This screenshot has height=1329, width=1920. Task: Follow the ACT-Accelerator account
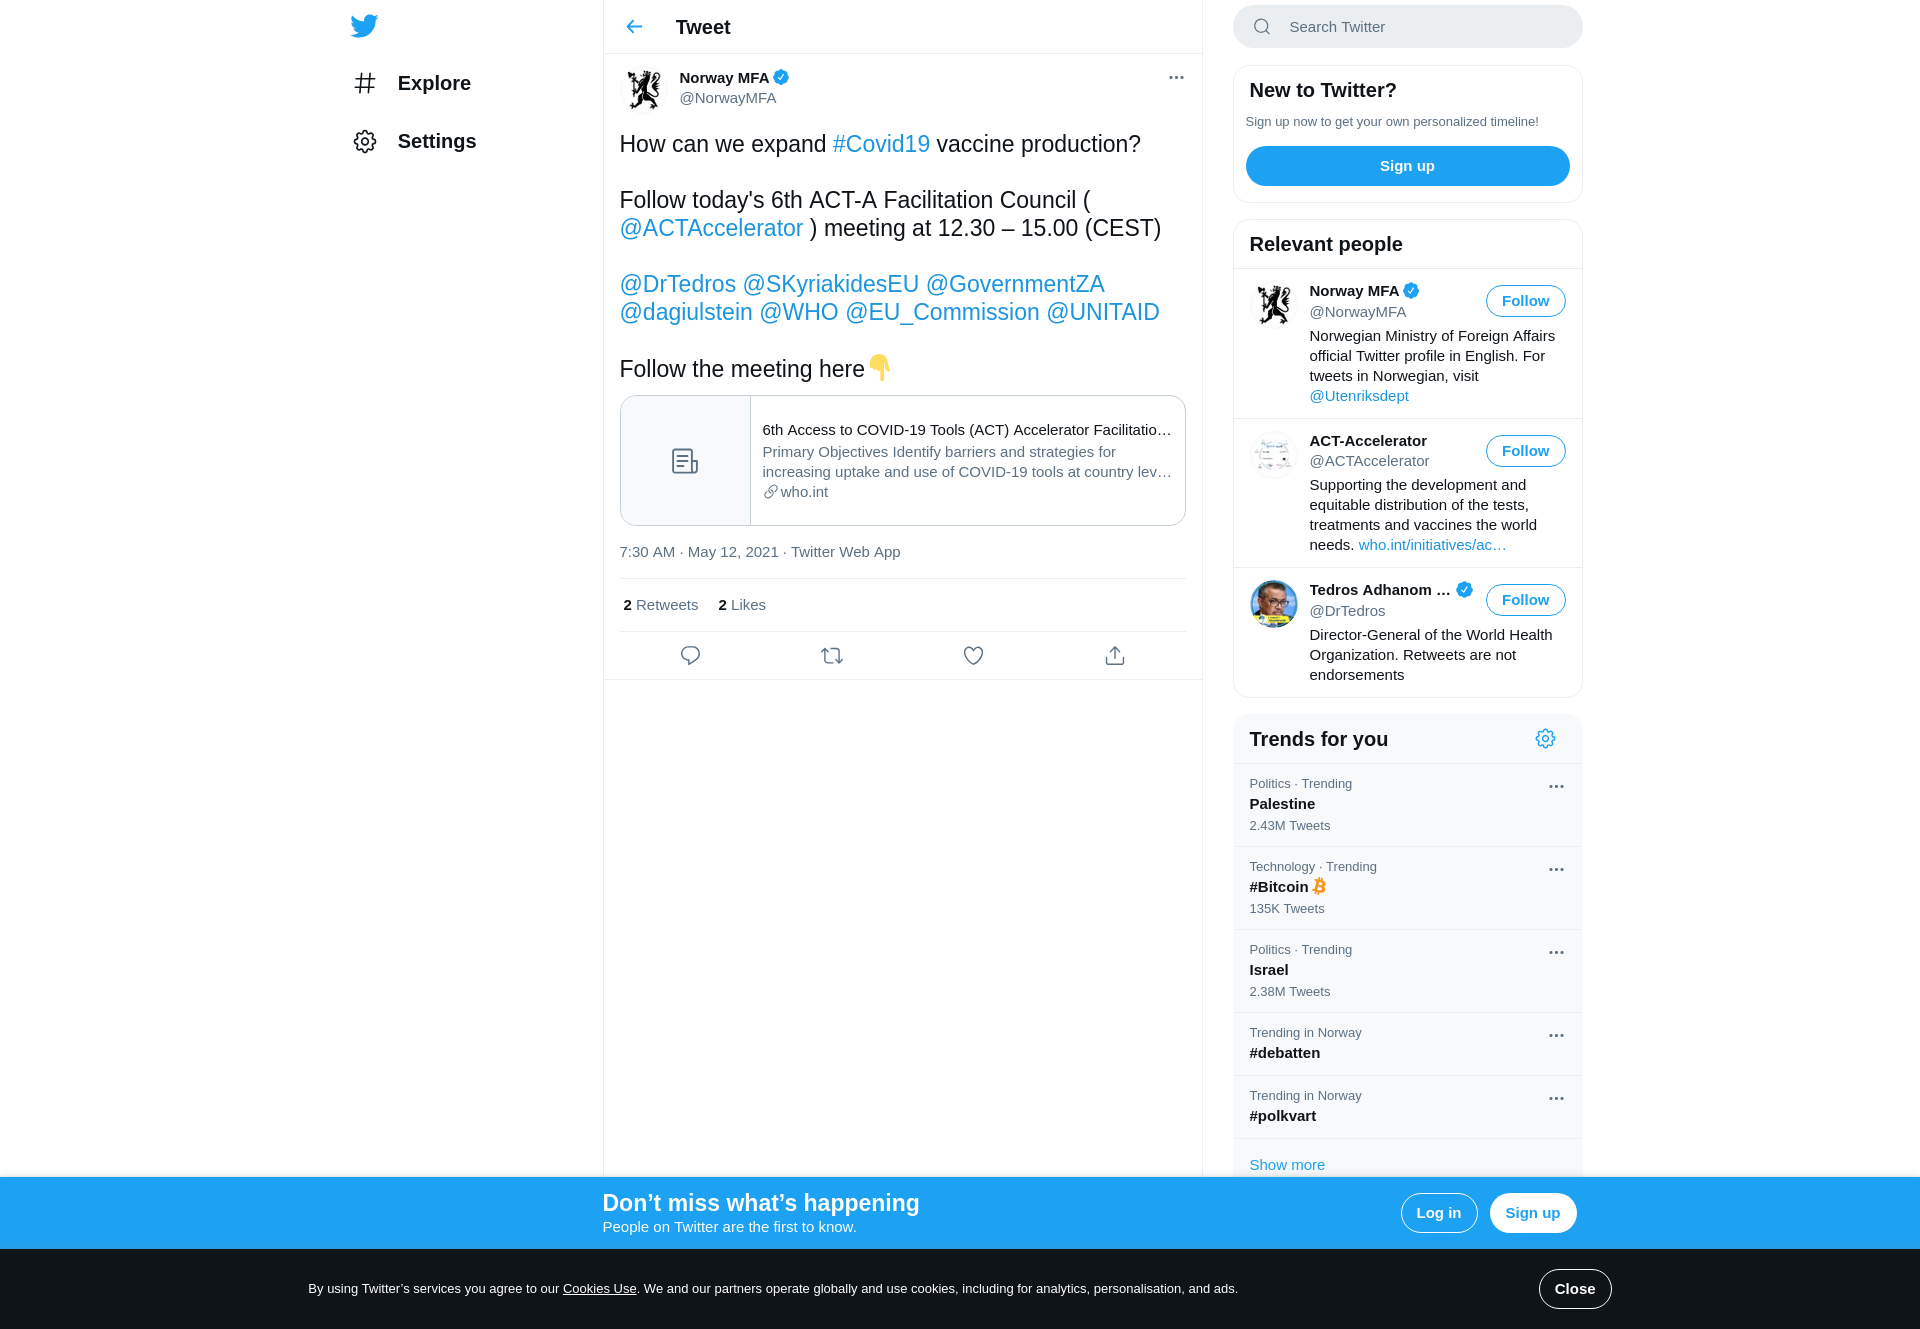pyautogui.click(x=1525, y=451)
